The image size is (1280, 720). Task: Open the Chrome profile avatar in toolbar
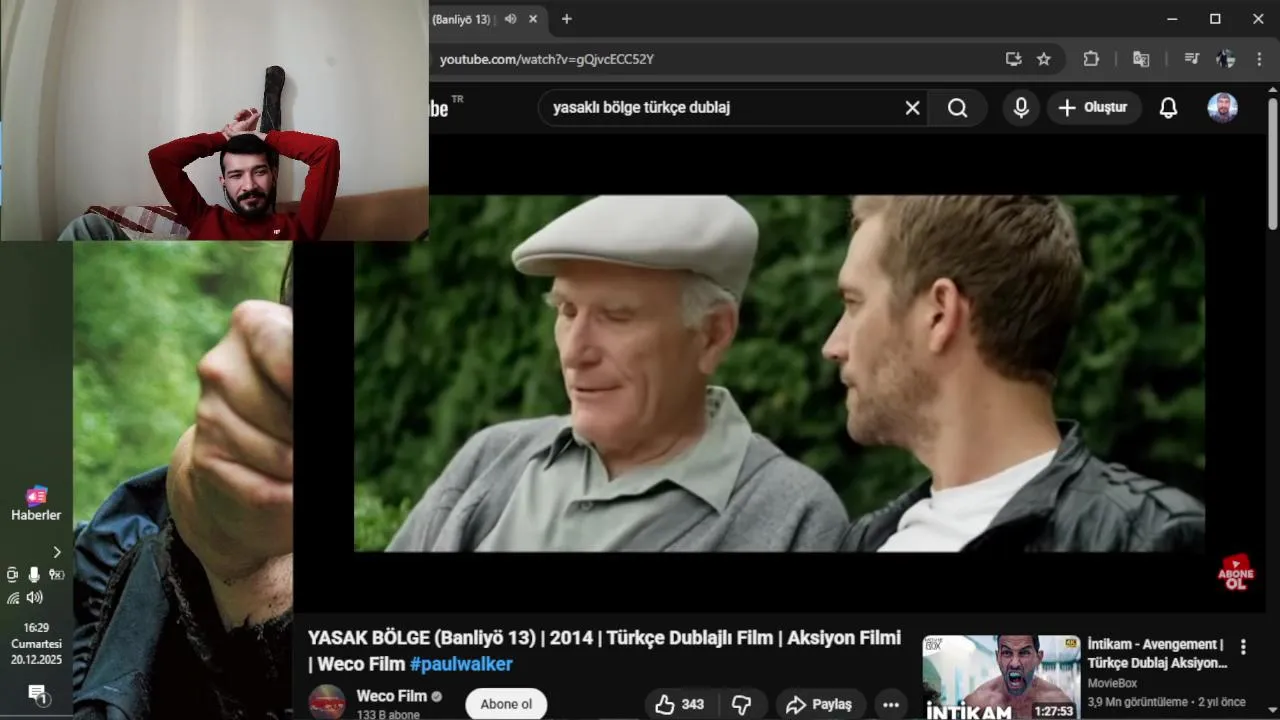pos(1225,59)
